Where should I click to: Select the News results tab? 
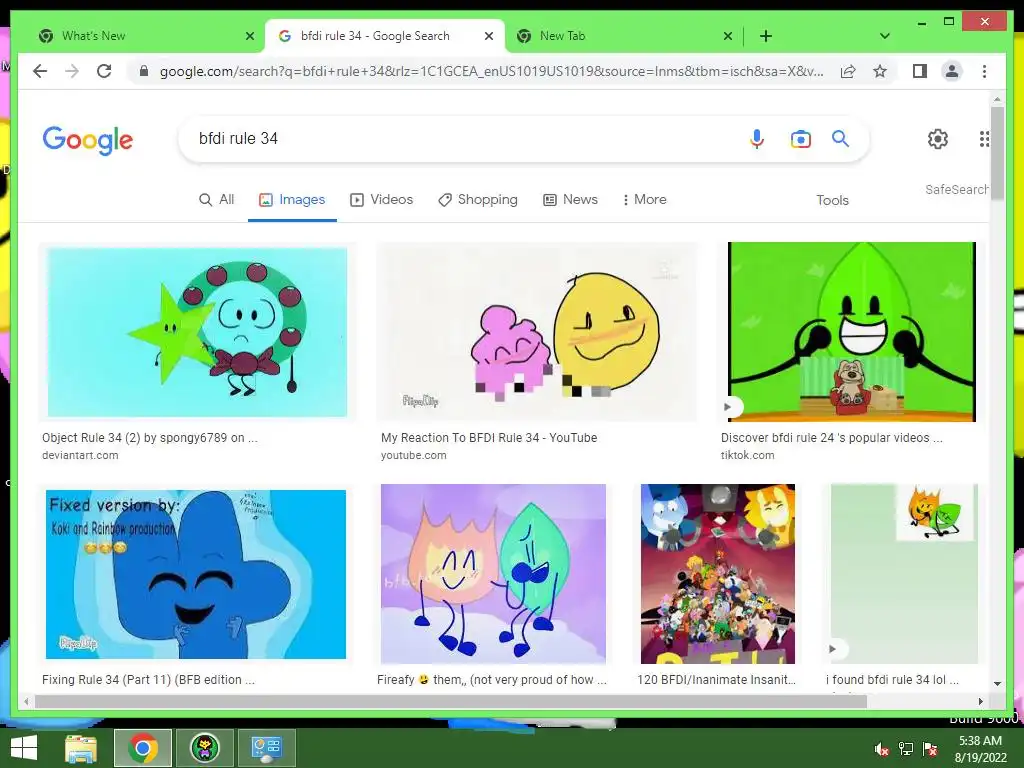(570, 199)
